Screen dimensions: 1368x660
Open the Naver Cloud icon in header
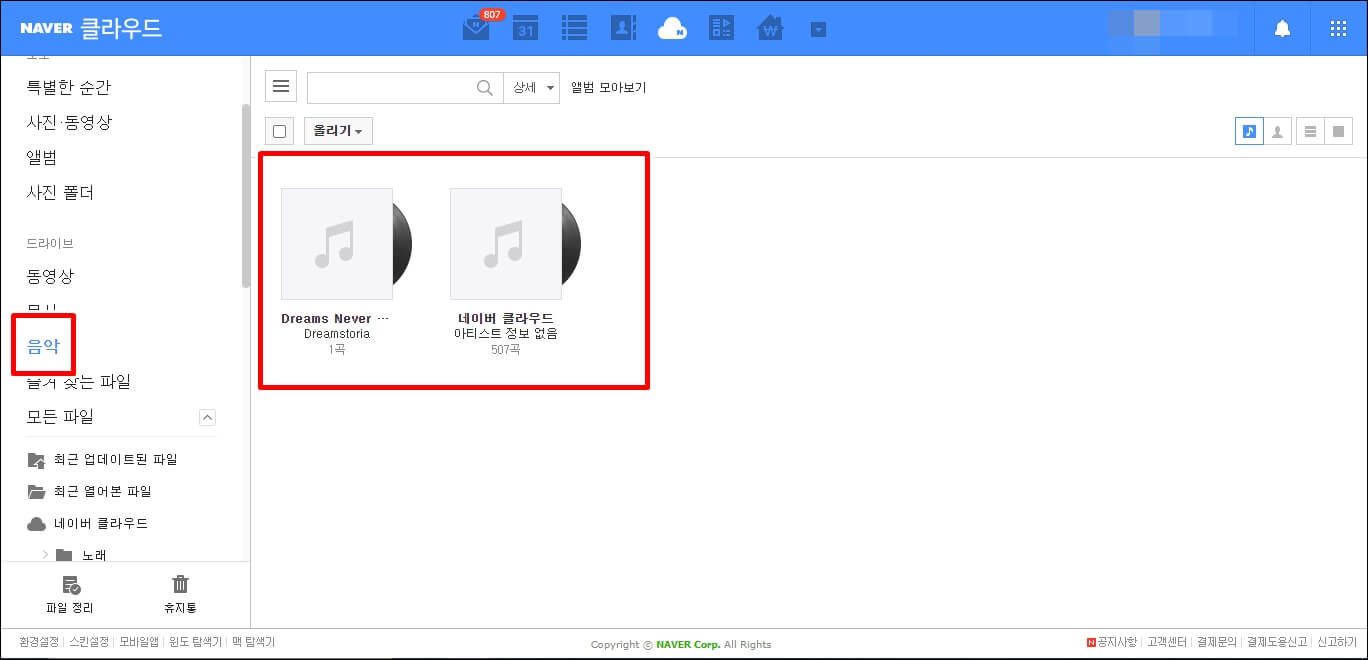(x=672, y=28)
